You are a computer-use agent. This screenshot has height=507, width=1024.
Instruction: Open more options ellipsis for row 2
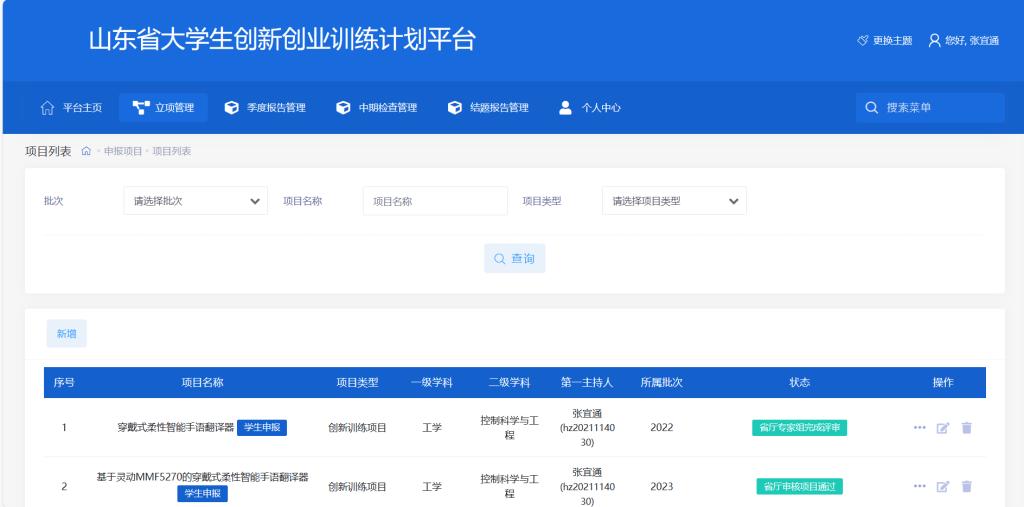[919, 487]
